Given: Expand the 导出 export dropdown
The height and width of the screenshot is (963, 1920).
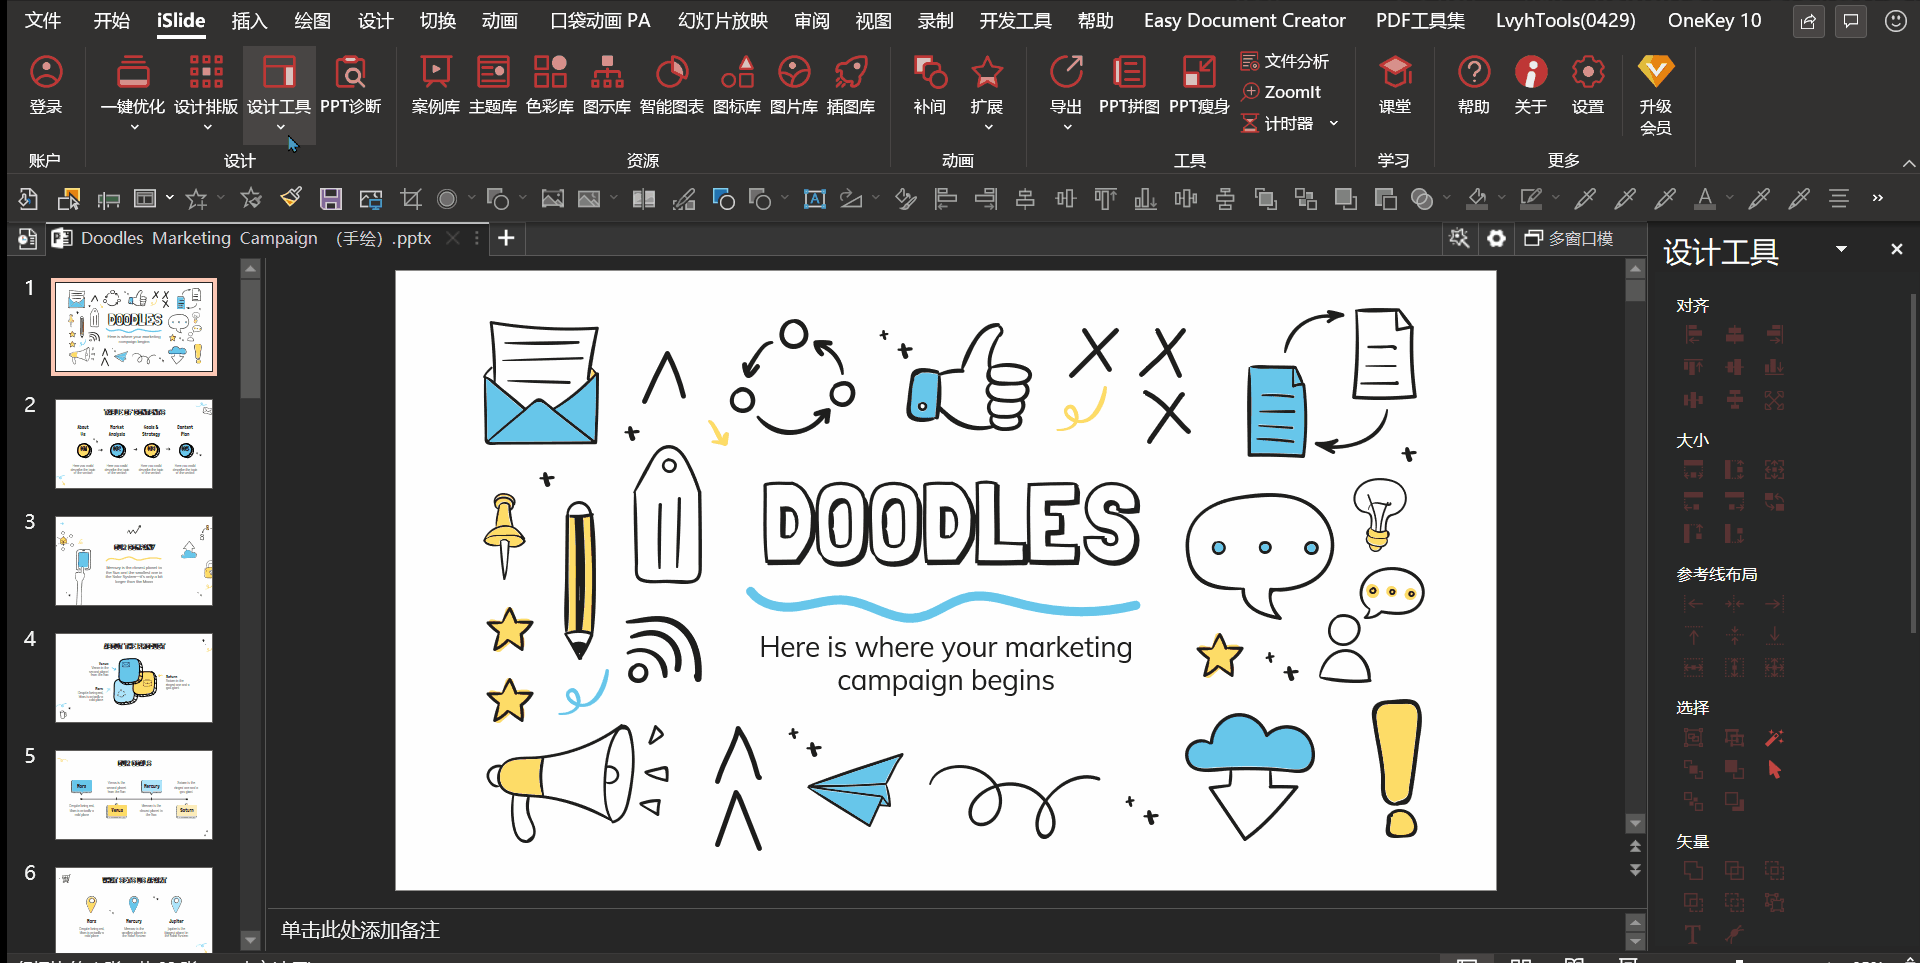Looking at the screenshot, I should pos(1066,127).
